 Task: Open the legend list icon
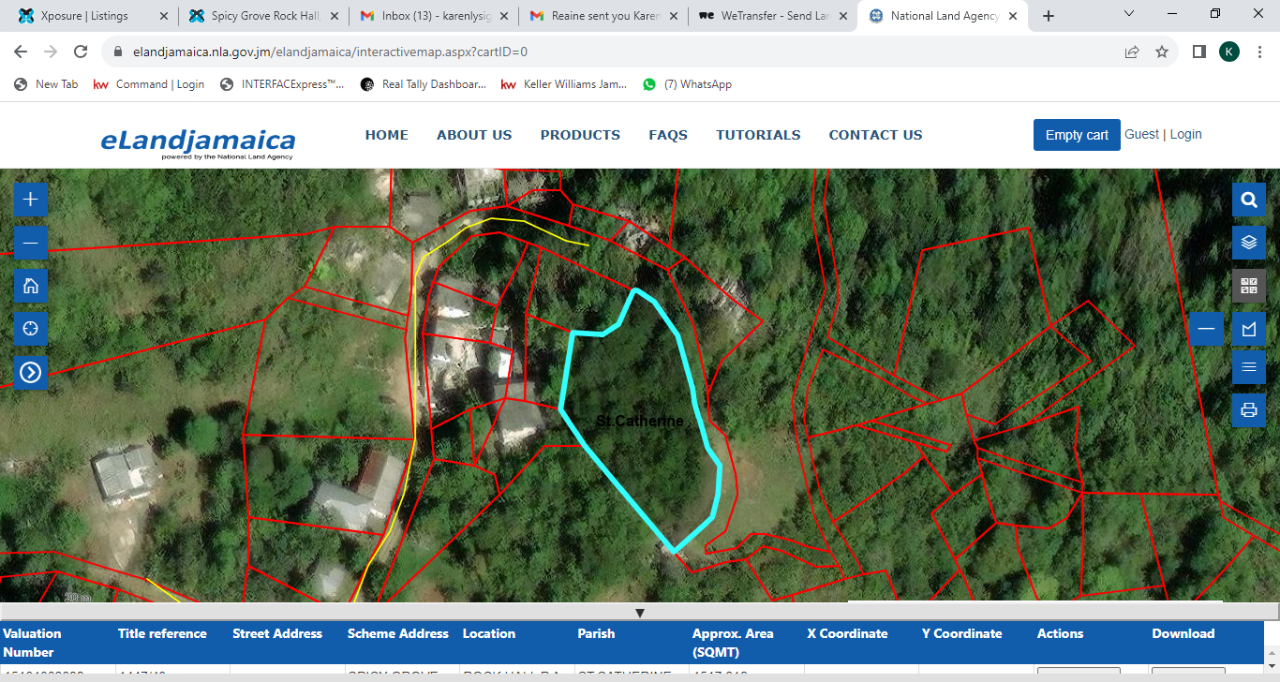pos(1248,367)
